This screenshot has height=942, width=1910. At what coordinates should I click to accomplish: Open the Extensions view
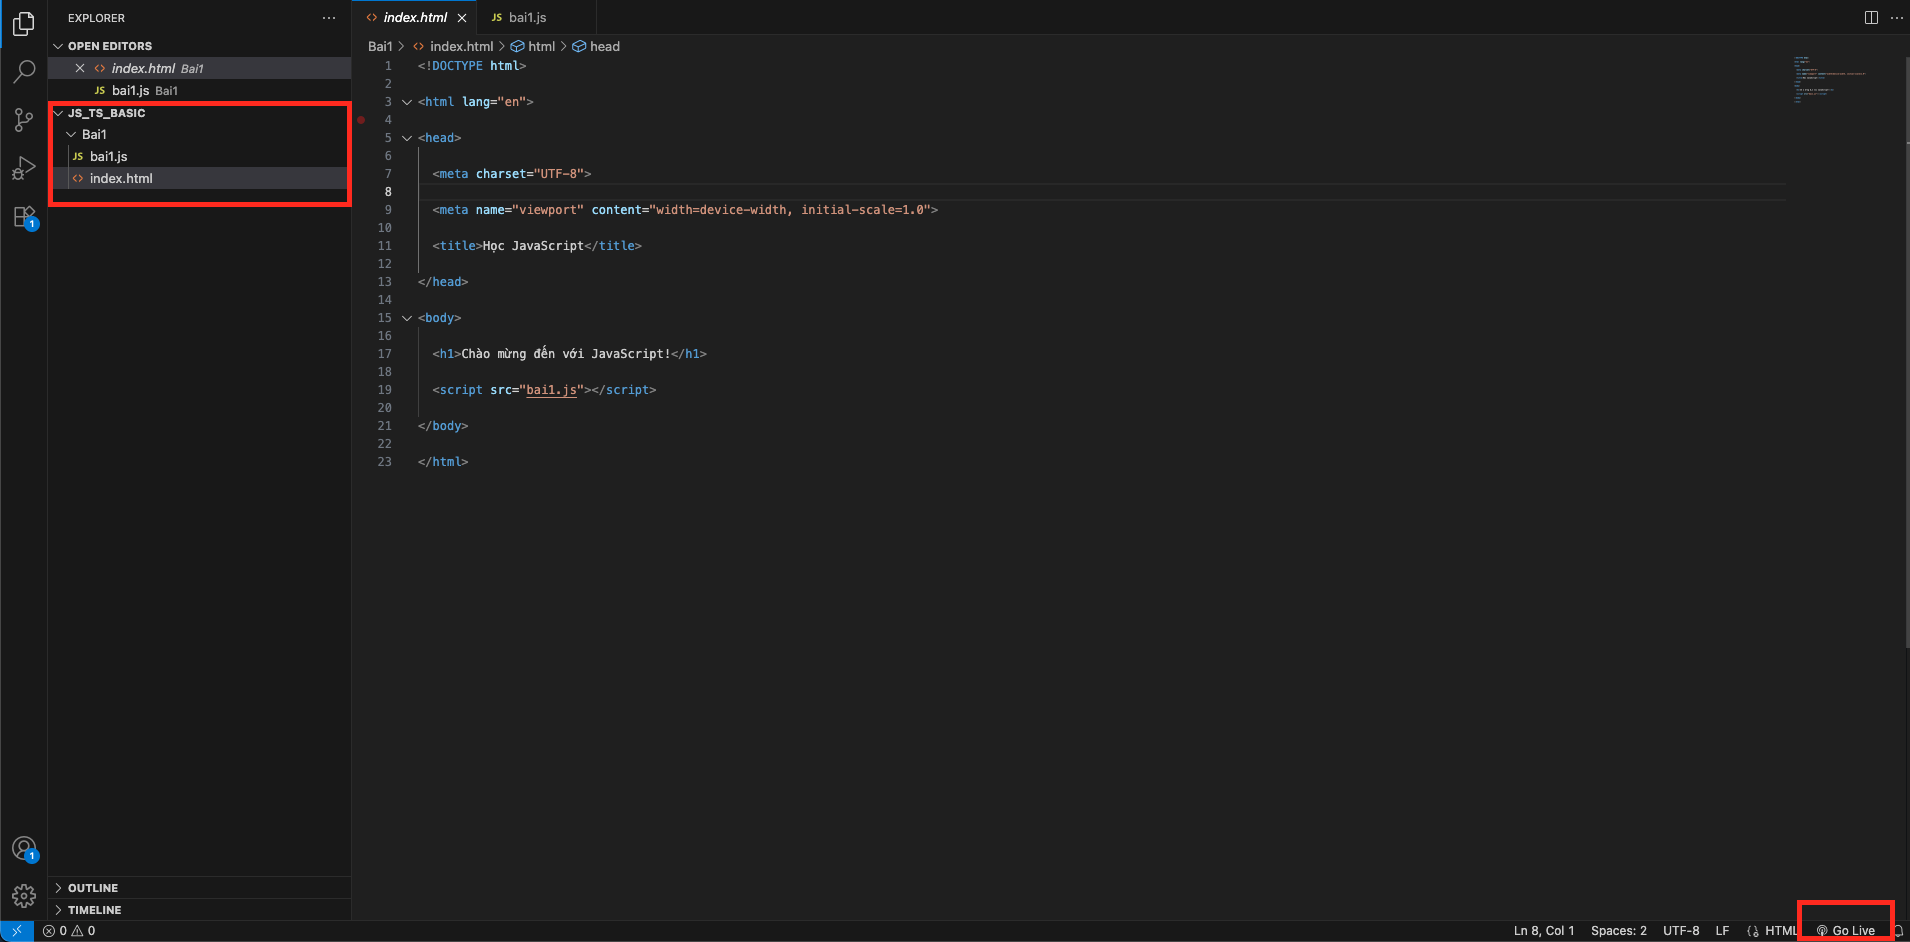[24, 217]
